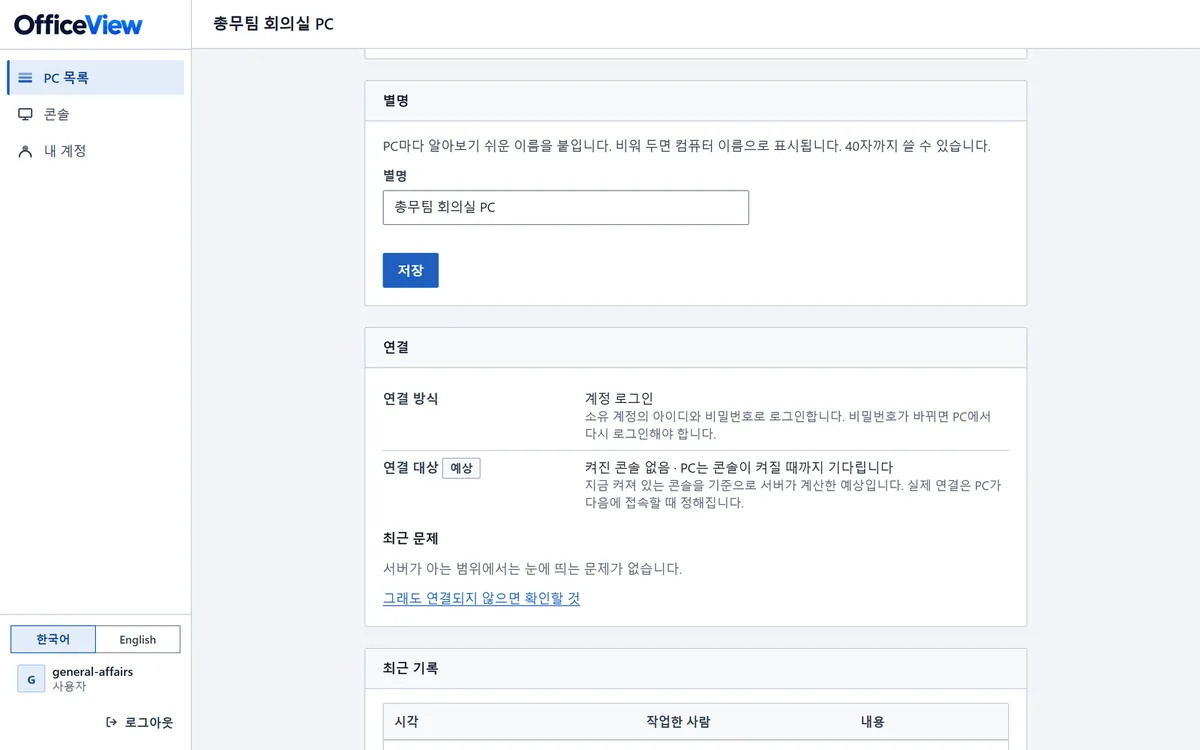
Task: Click the 연결 방식 label
Action: tap(411, 399)
